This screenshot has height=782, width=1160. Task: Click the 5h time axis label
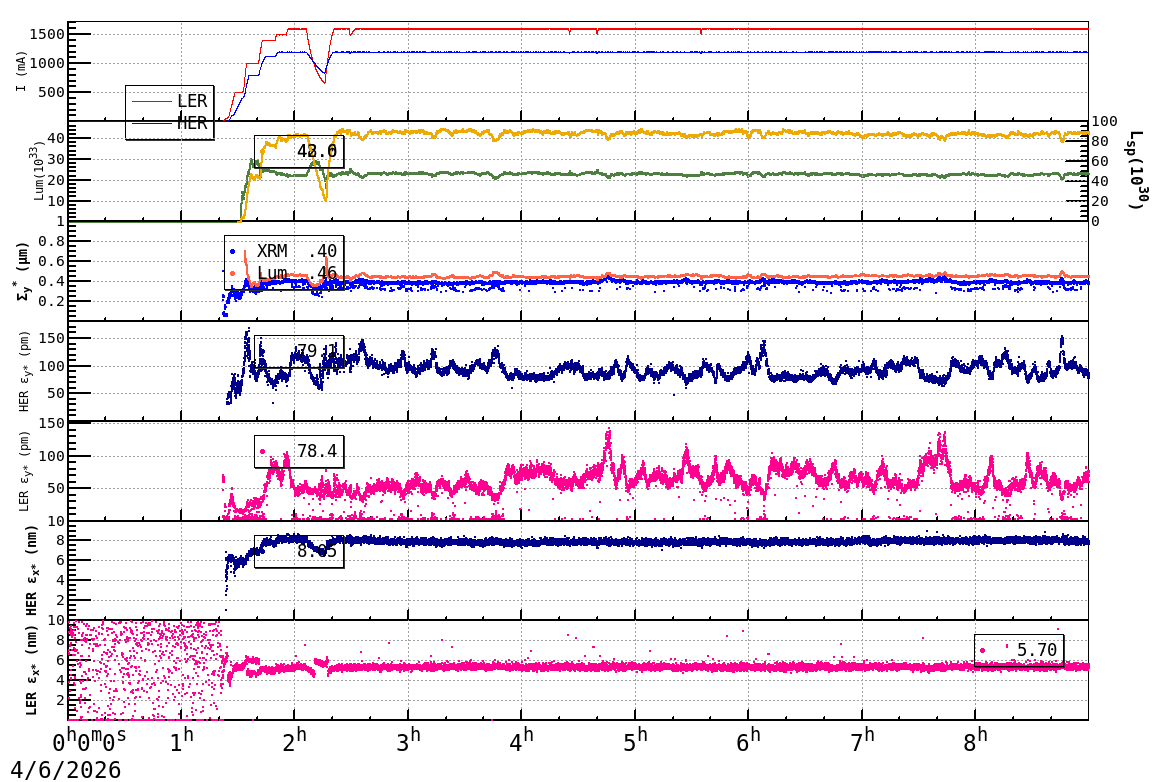635,739
